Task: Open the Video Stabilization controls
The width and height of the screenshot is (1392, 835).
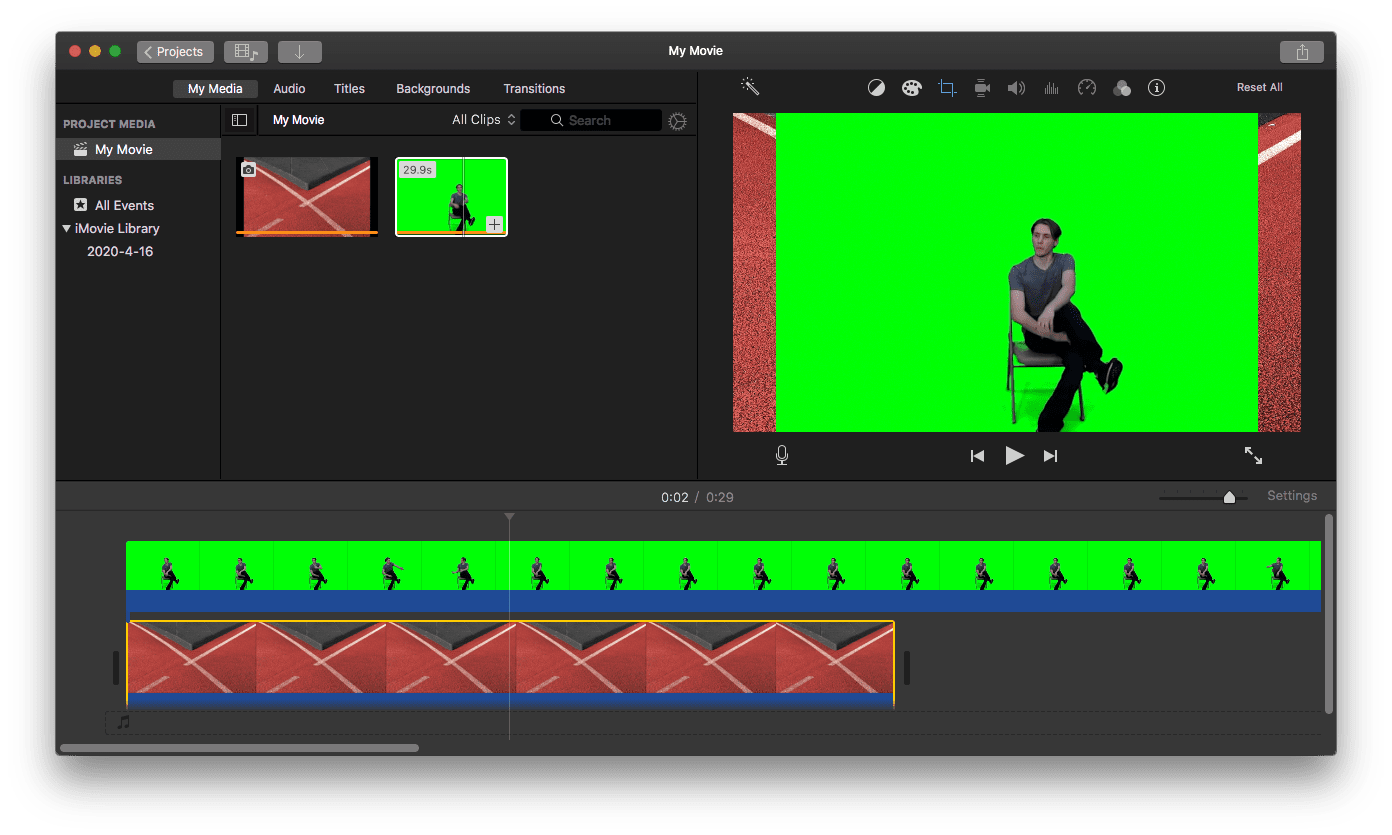Action: coord(982,88)
